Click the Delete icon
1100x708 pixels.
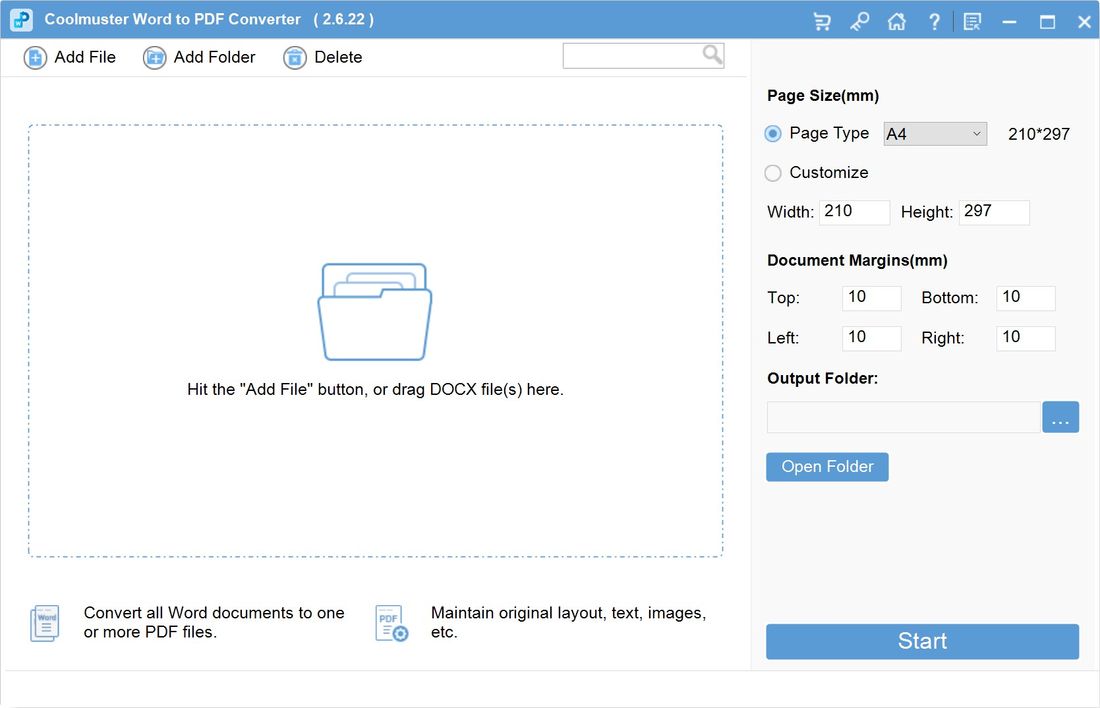(295, 57)
